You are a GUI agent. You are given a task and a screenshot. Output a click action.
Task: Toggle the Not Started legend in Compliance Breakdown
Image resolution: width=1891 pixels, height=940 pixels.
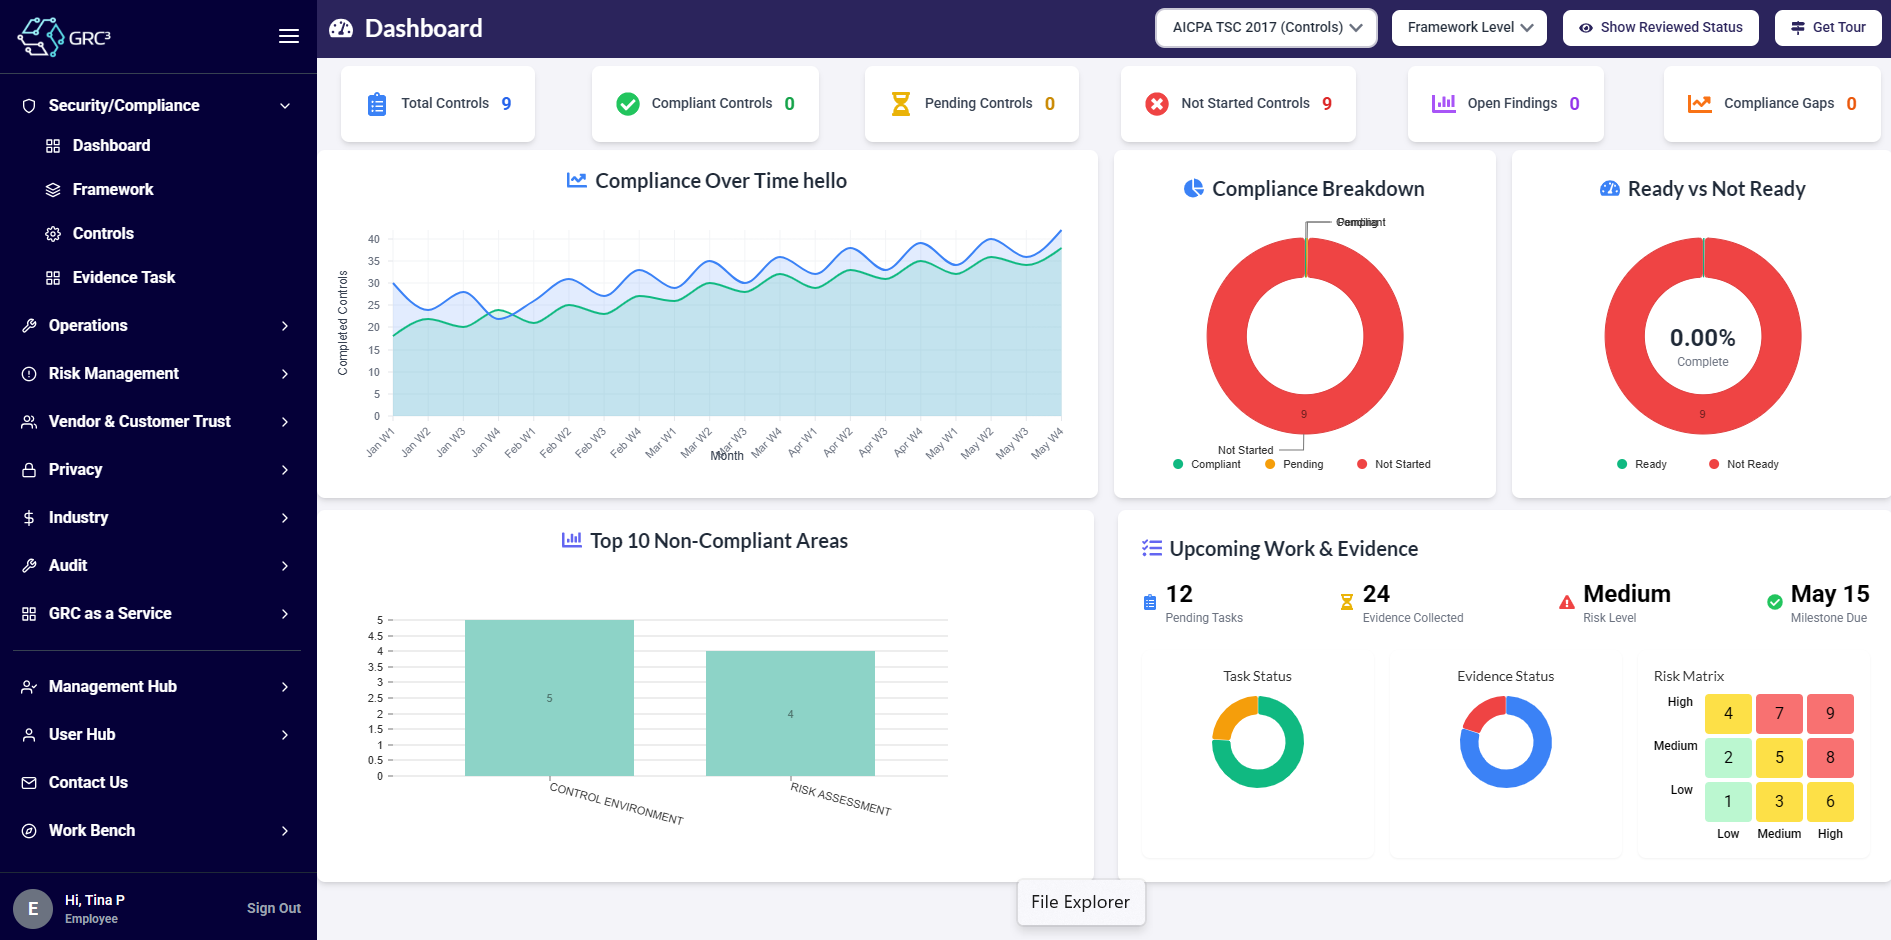[1394, 464]
